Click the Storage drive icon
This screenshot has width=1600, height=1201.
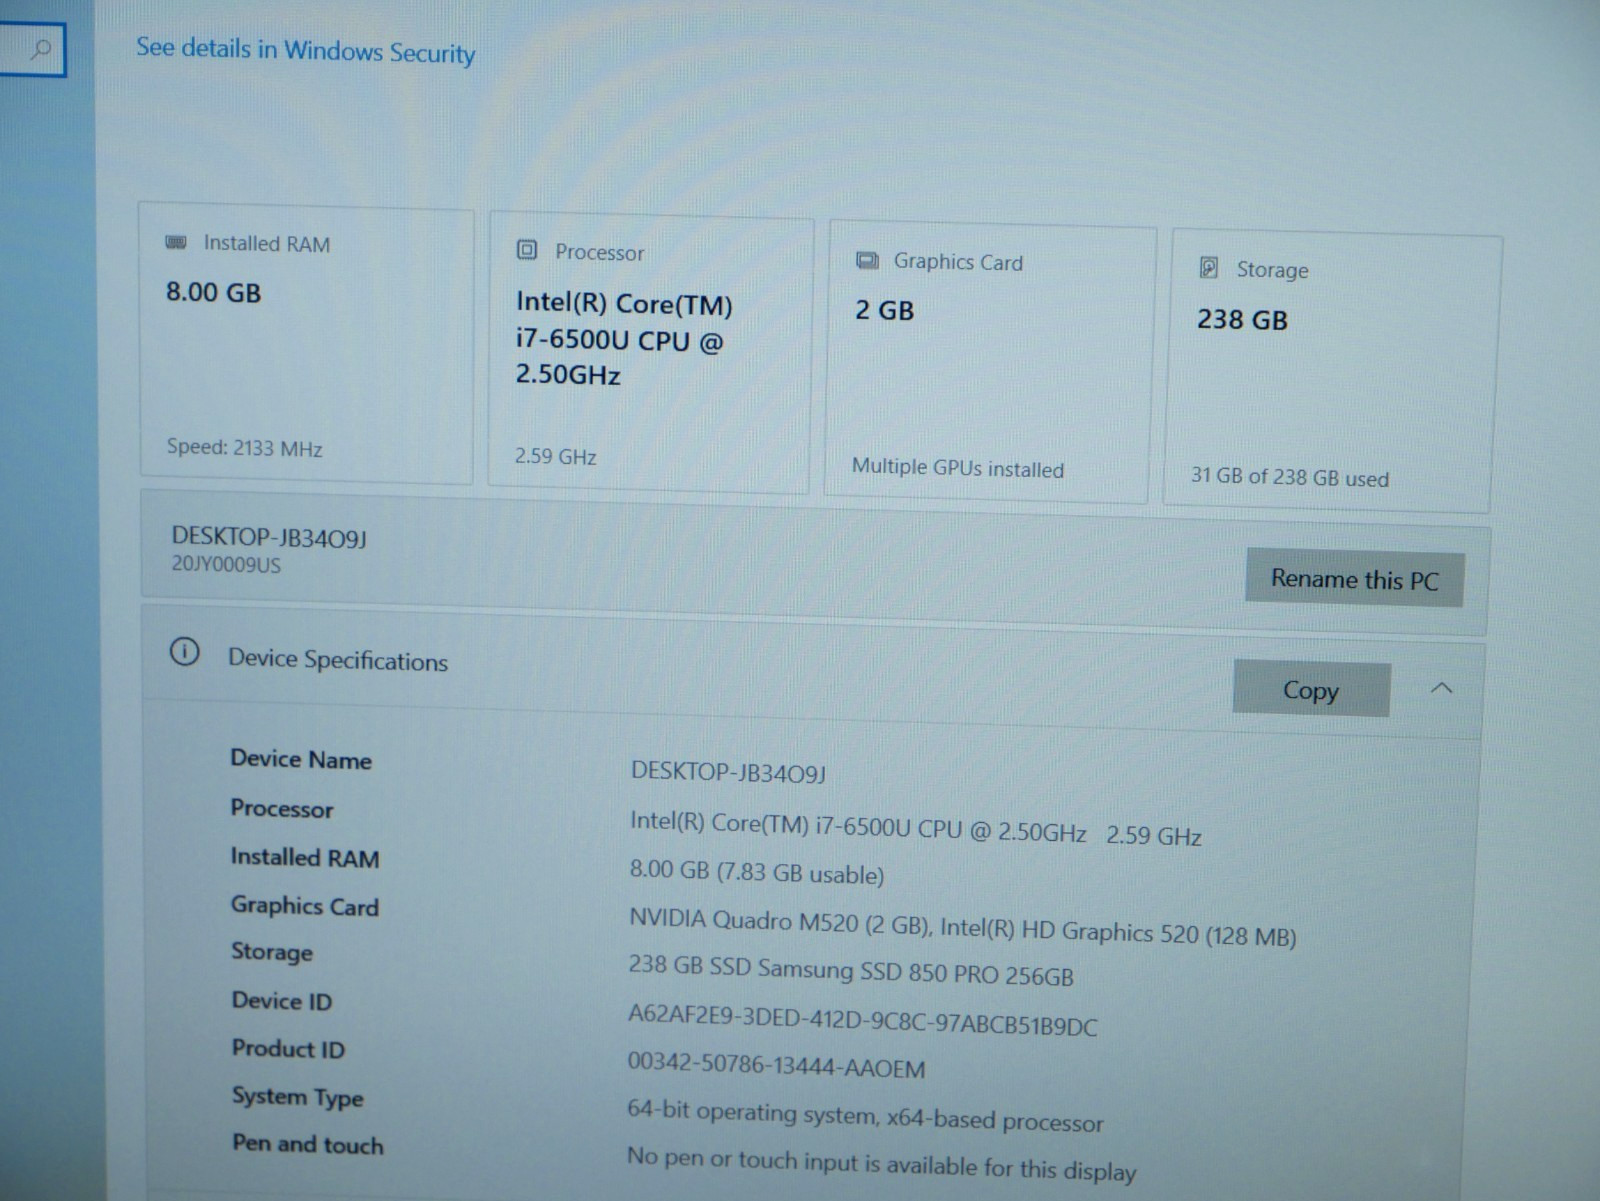tap(1208, 267)
